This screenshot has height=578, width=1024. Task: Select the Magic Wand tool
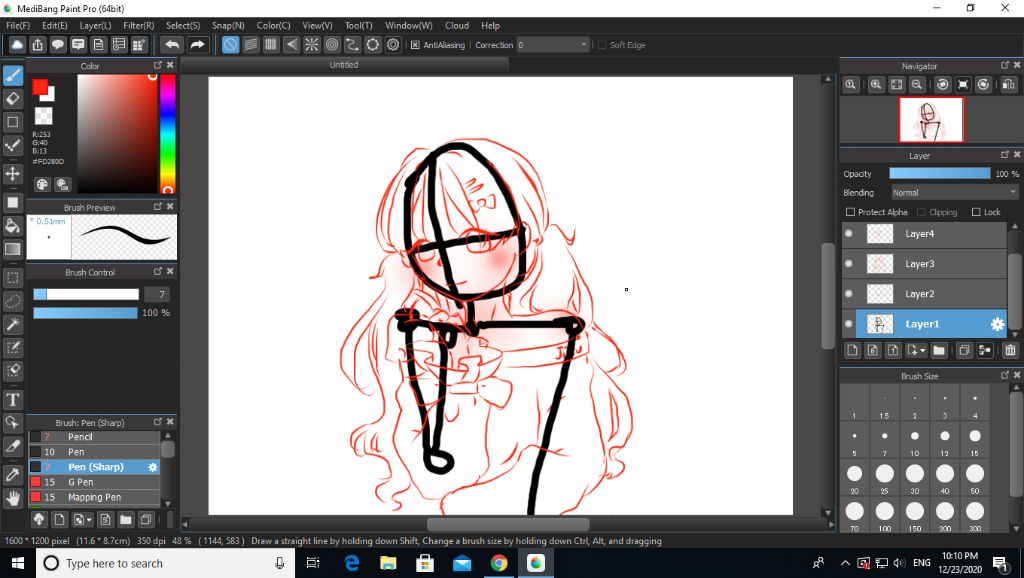[12, 324]
